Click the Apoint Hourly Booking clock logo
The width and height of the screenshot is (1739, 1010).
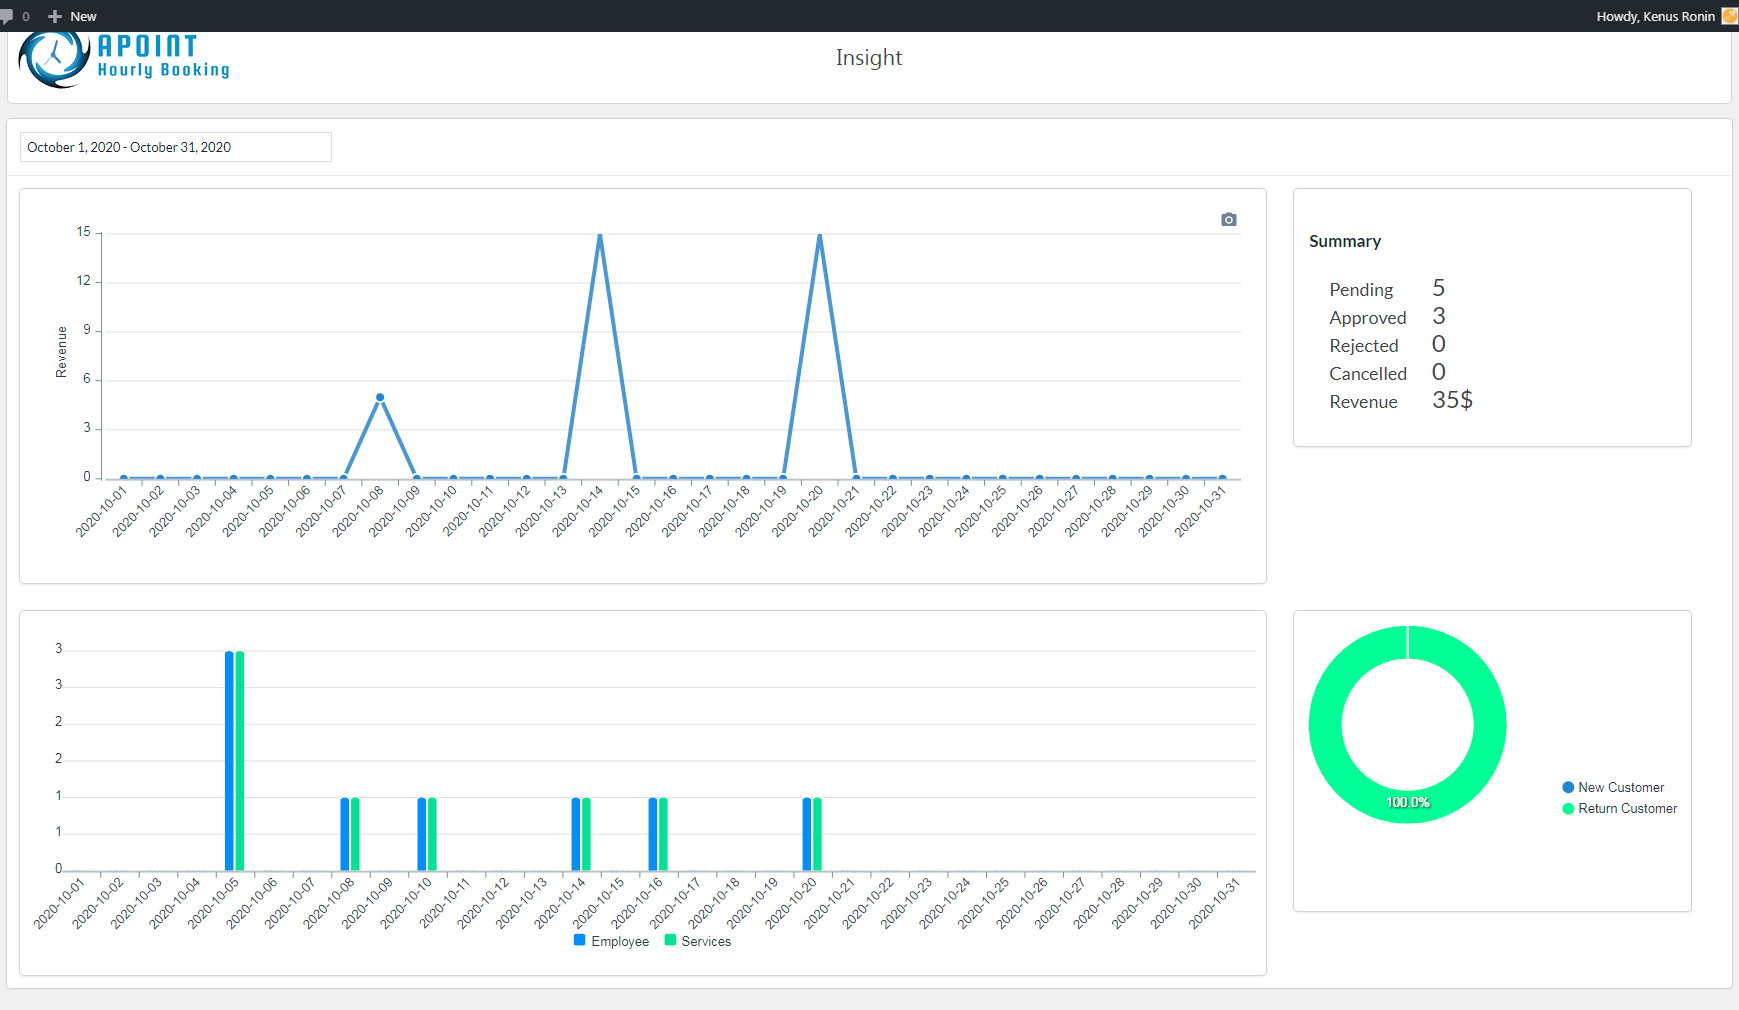click(54, 59)
